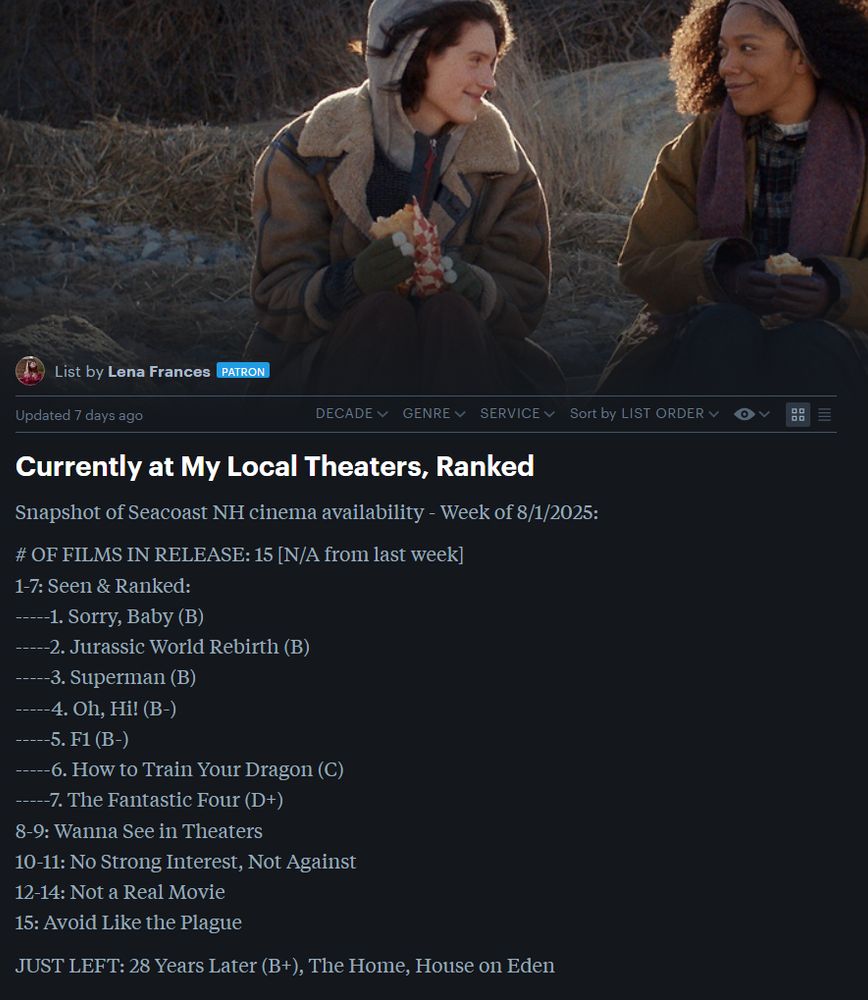Click the 'JUST LEFT: 28 Years Later' line
This screenshot has width=868, height=1000.
285,966
